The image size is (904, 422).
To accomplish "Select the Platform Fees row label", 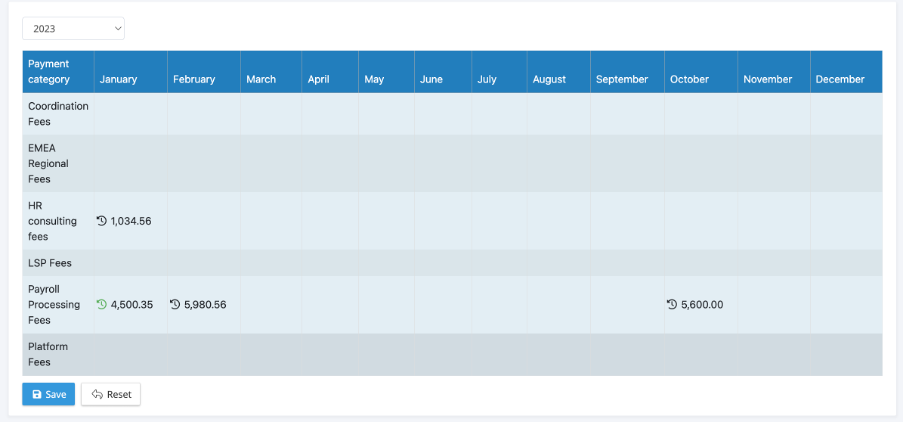I will tap(48, 354).
